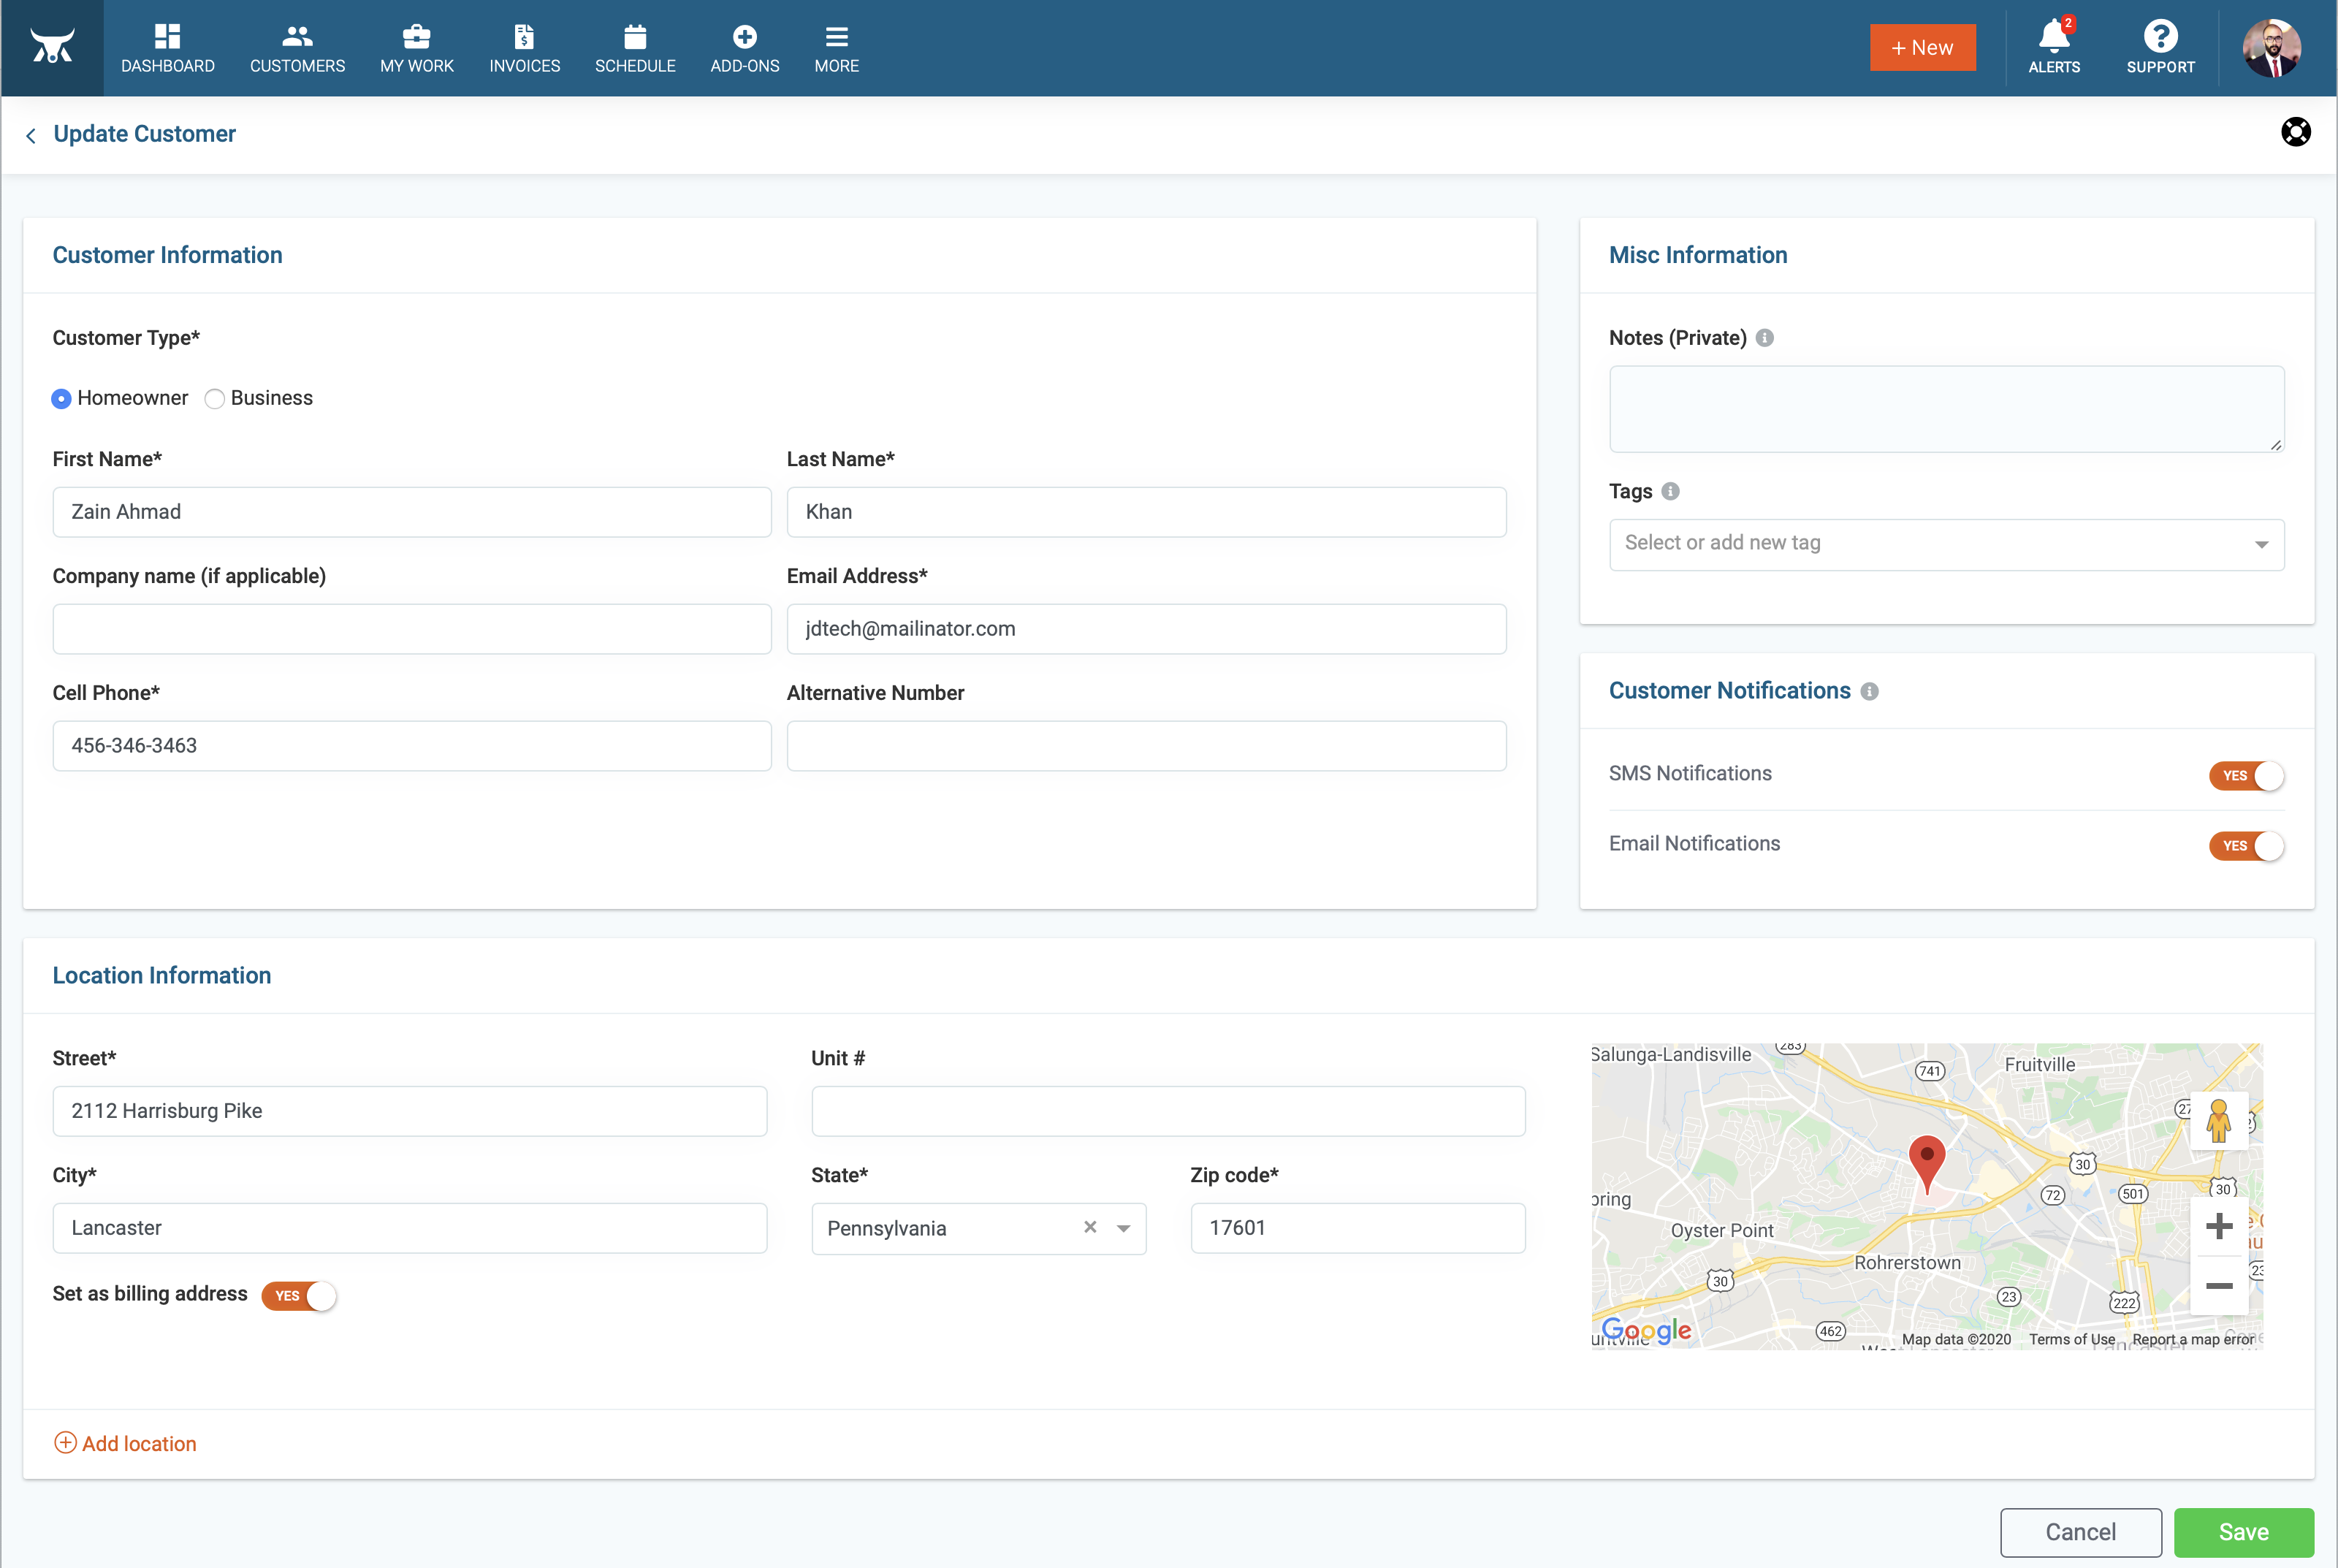
Task: Open Street View pegman on map
Action: [x=2219, y=1121]
